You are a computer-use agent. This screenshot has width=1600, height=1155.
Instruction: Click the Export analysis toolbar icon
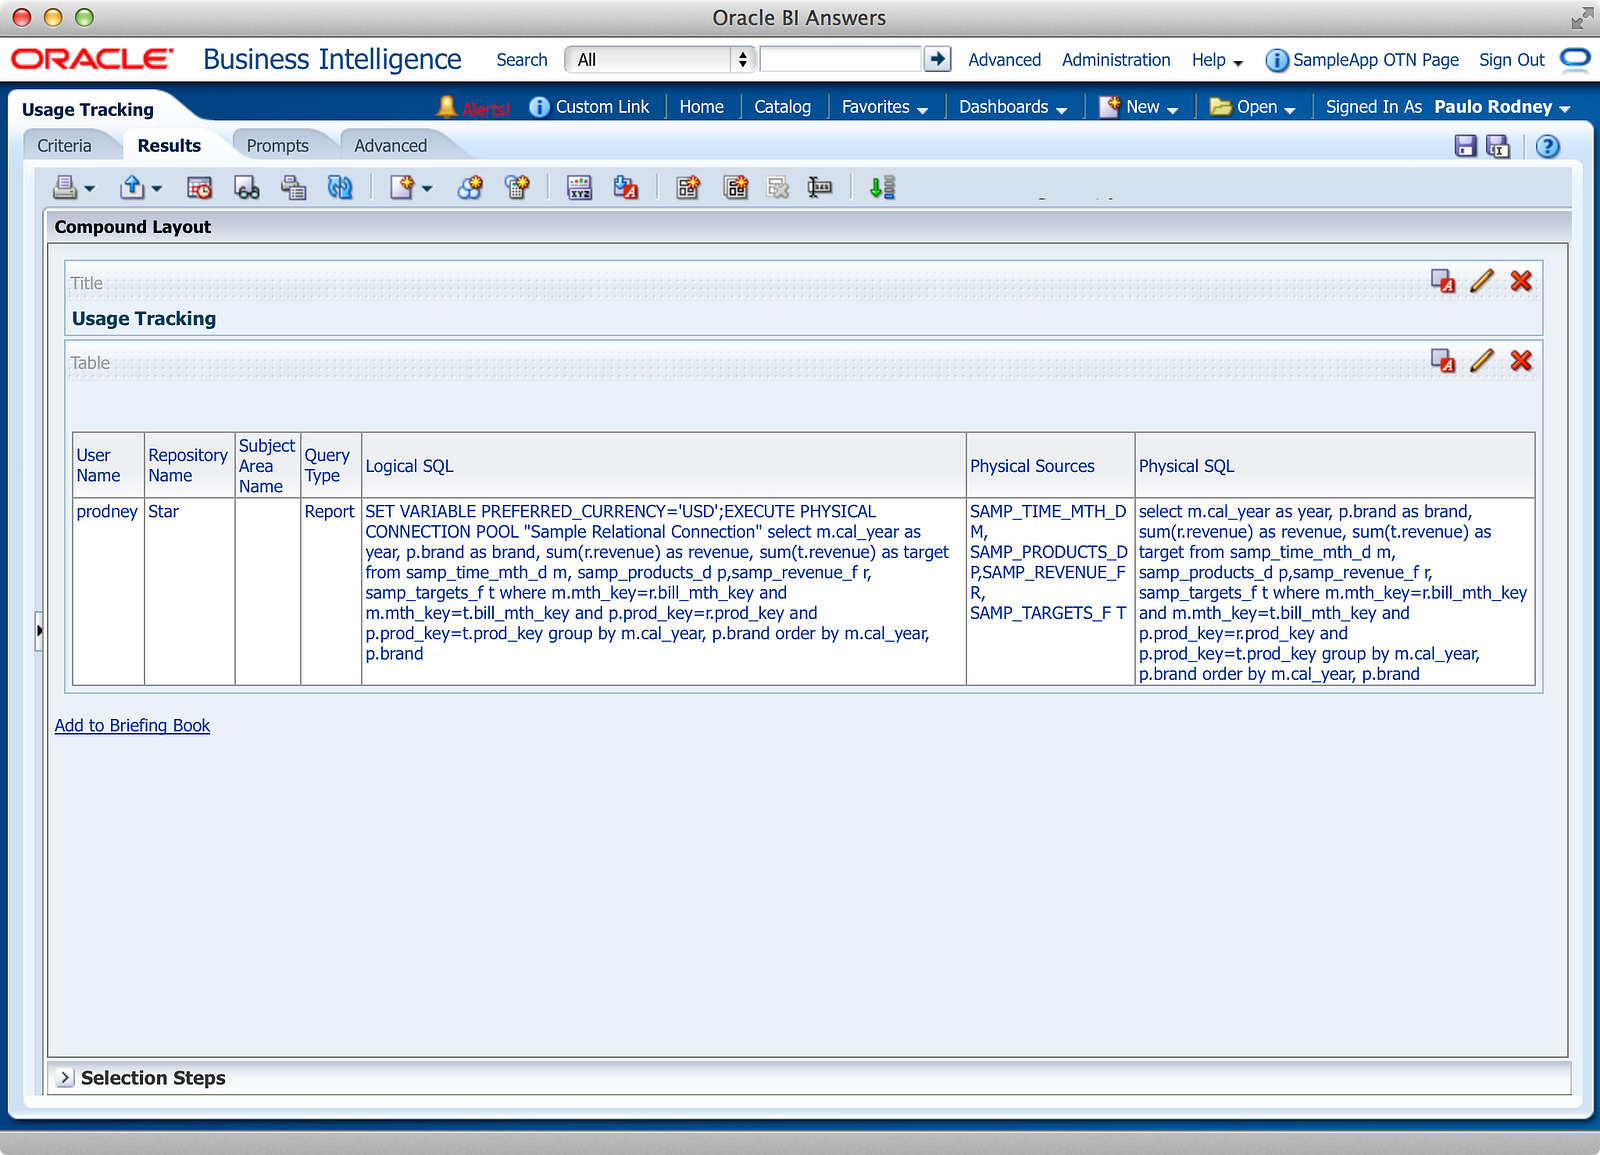pyautogui.click(x=133, y=187)
